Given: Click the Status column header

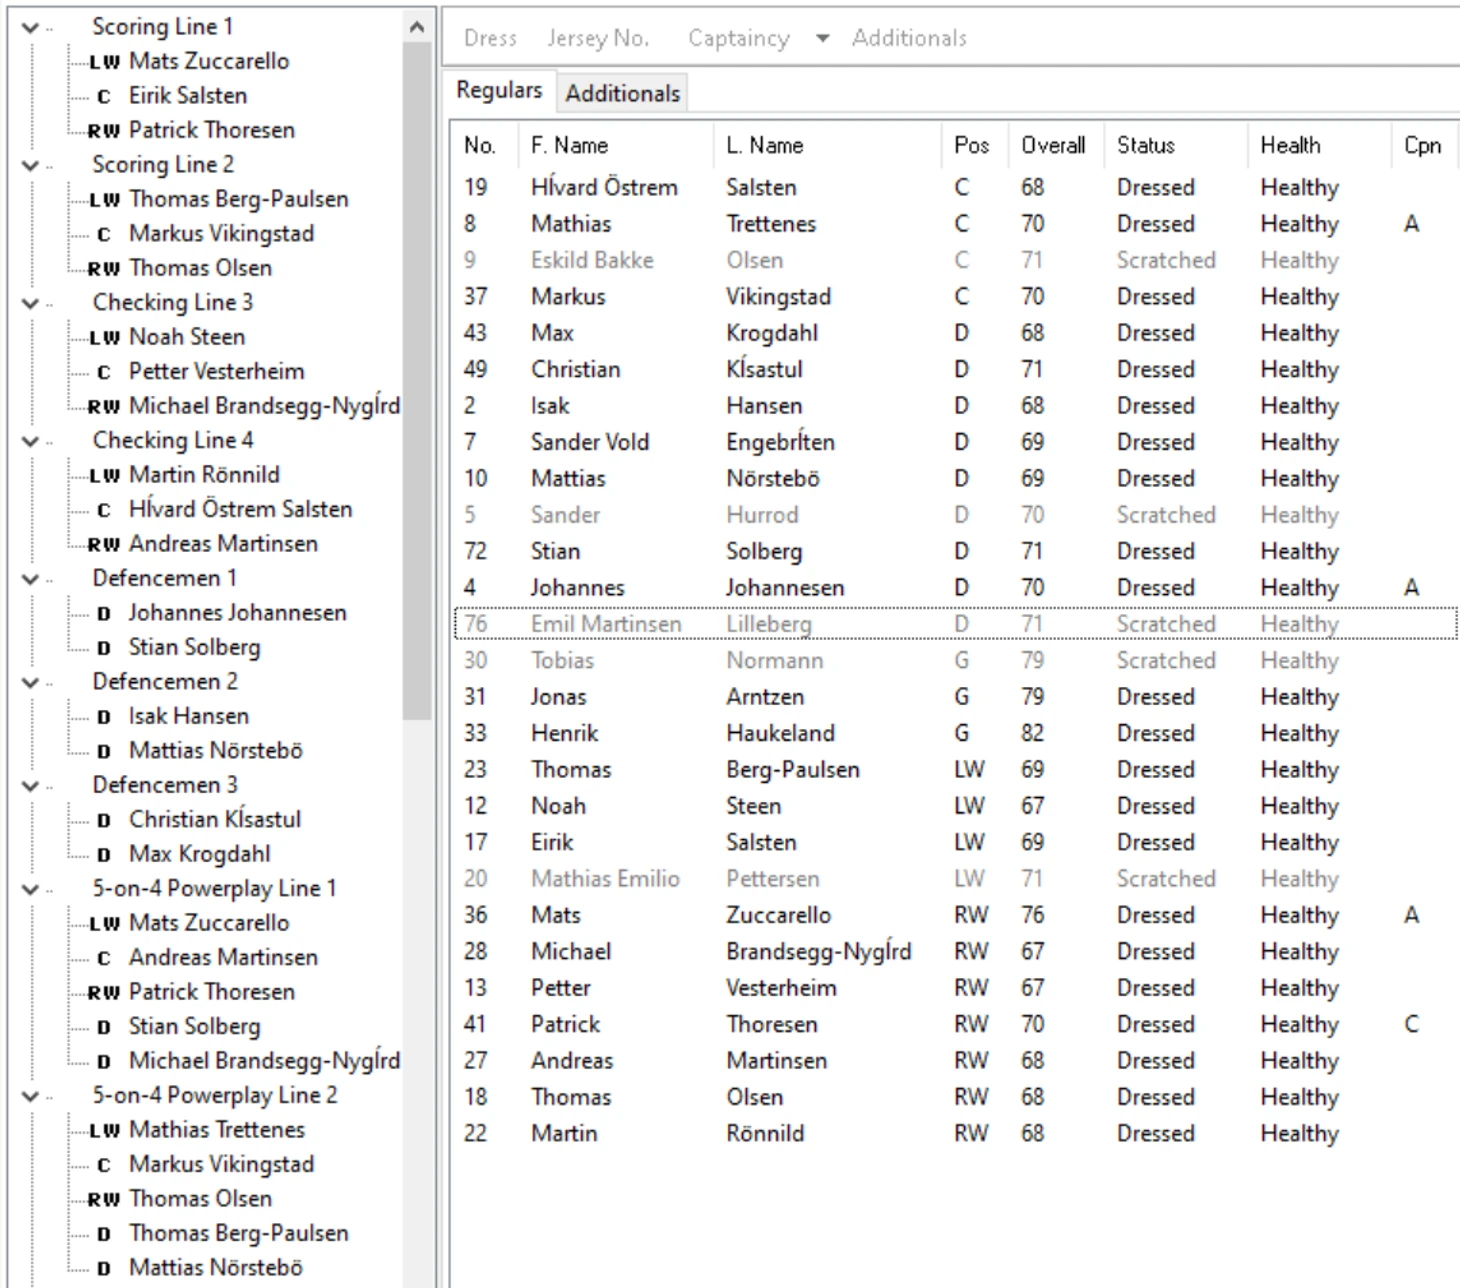Looking at the screenshot, I should pos(1145,146).
